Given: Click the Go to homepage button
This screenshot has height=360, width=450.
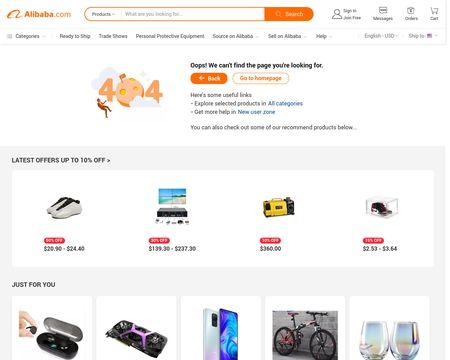Looking at the screenshot, I should coord(260,78).
